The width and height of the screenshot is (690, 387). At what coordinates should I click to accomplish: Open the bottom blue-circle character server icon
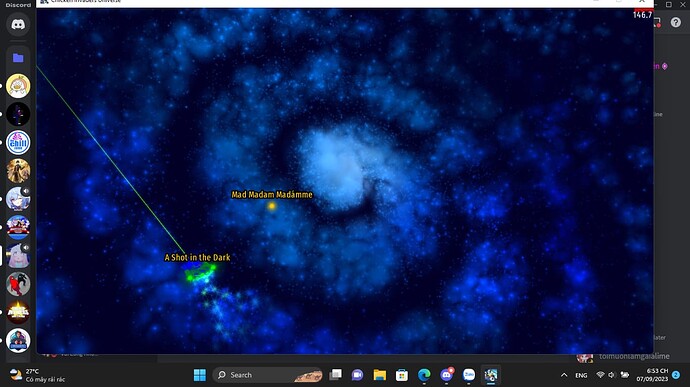(x=18, y=340)
